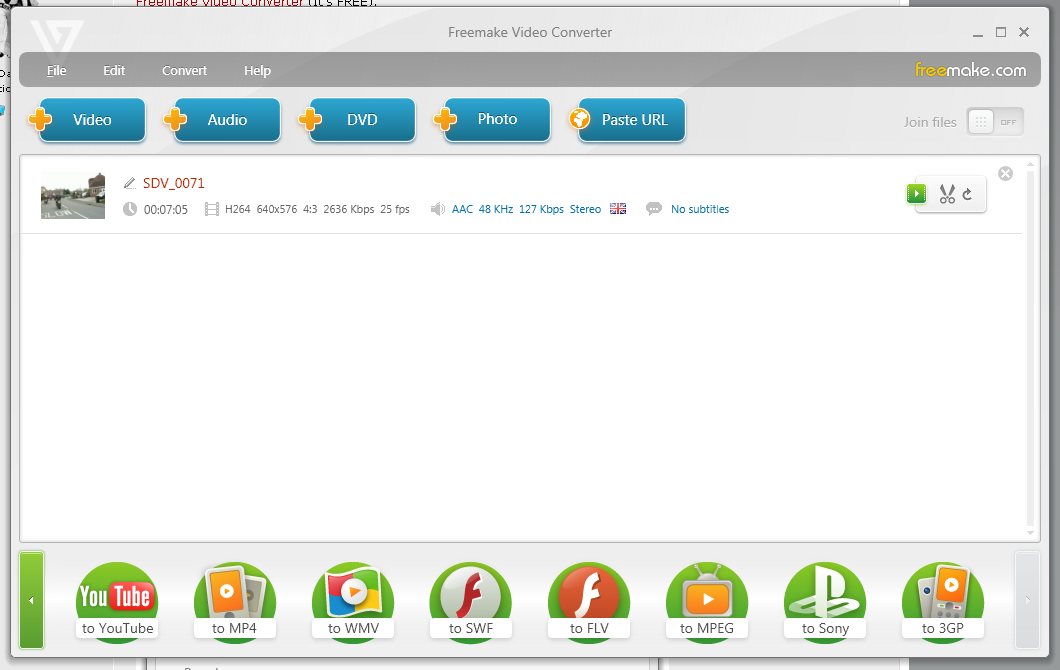
Task: Click the duration 00:07:05 text
Action: [166, 210]
